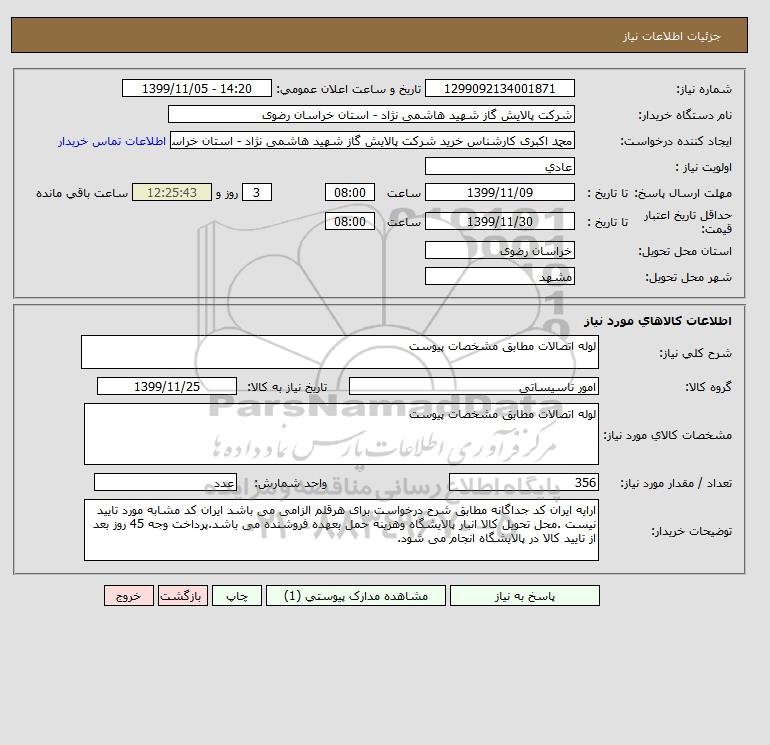Click the نام دستگاه خریدار field

(371, 114)
